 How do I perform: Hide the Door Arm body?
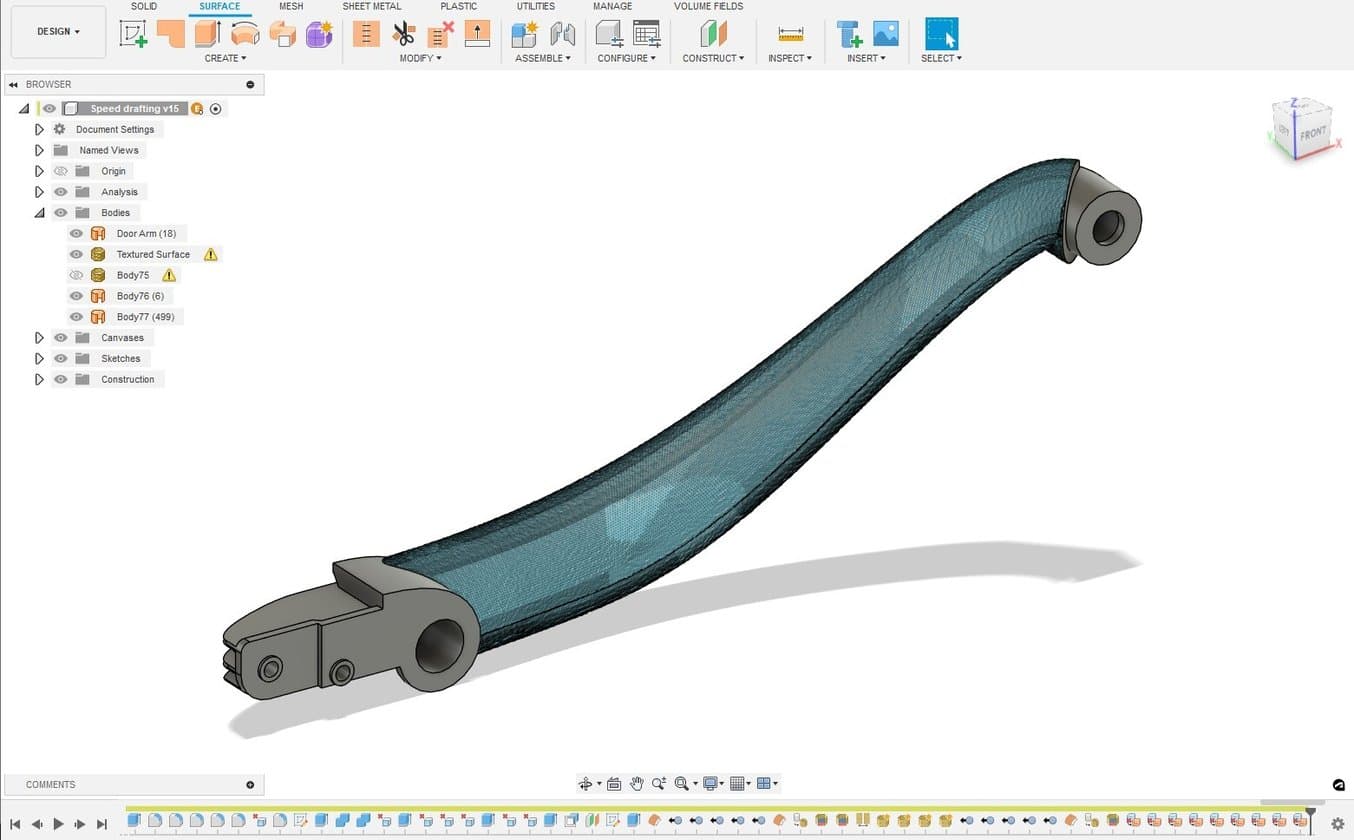(76, 233)
